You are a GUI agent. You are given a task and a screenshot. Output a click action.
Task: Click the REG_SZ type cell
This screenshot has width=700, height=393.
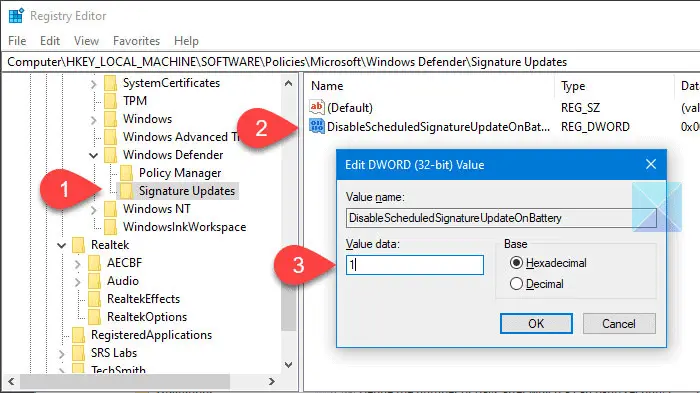point(580,108)
